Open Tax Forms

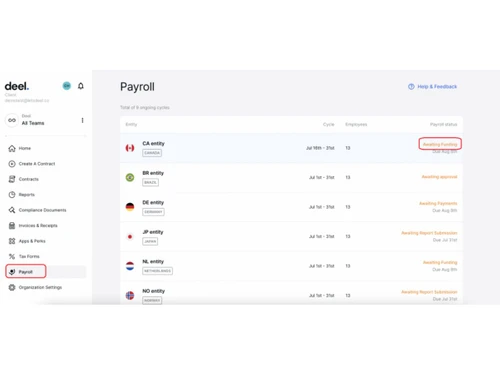[x=29, y=256]
